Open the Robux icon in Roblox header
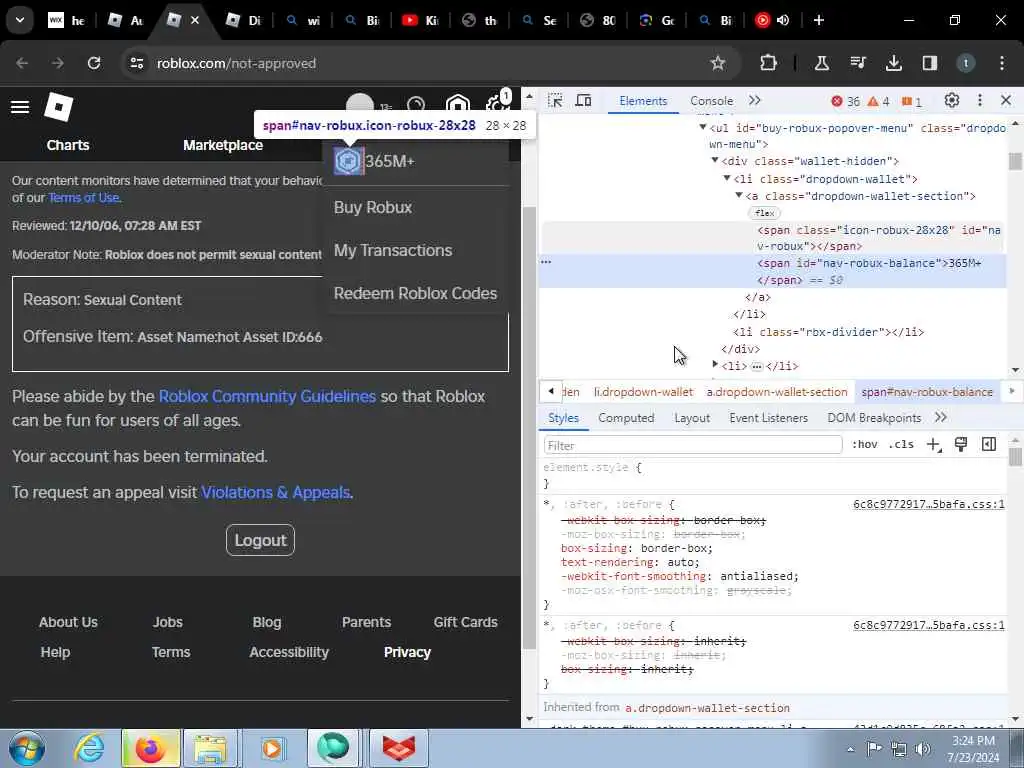This screenshot has height=768, width=1024. click(458, 104)
